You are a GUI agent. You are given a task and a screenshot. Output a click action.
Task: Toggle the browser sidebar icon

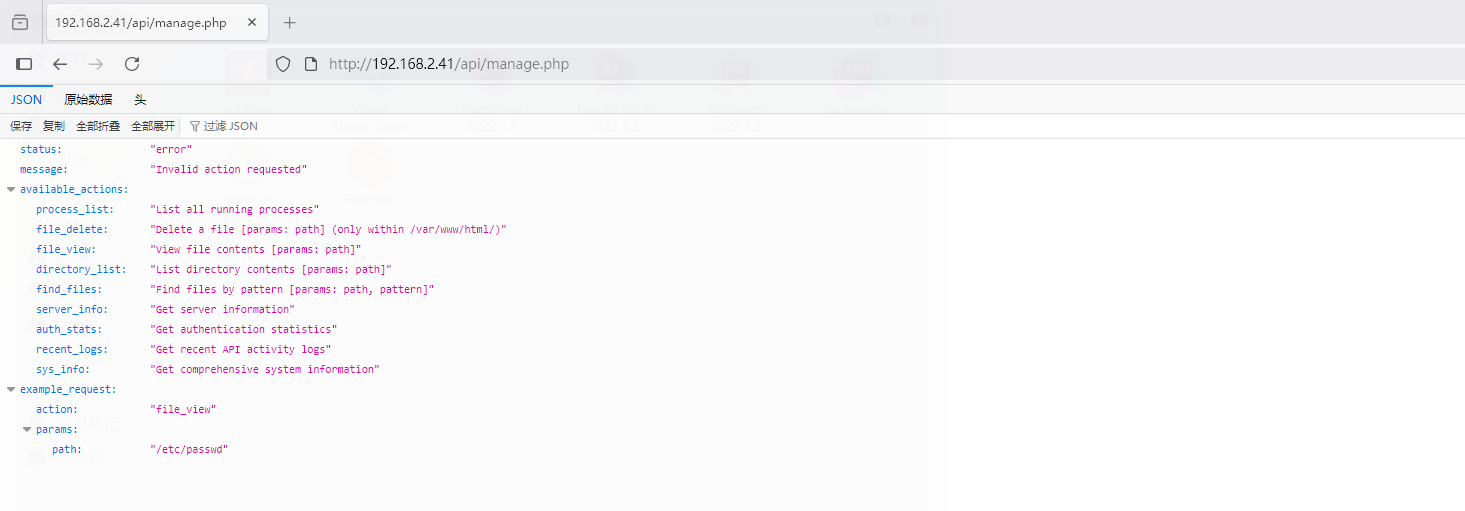24,64
